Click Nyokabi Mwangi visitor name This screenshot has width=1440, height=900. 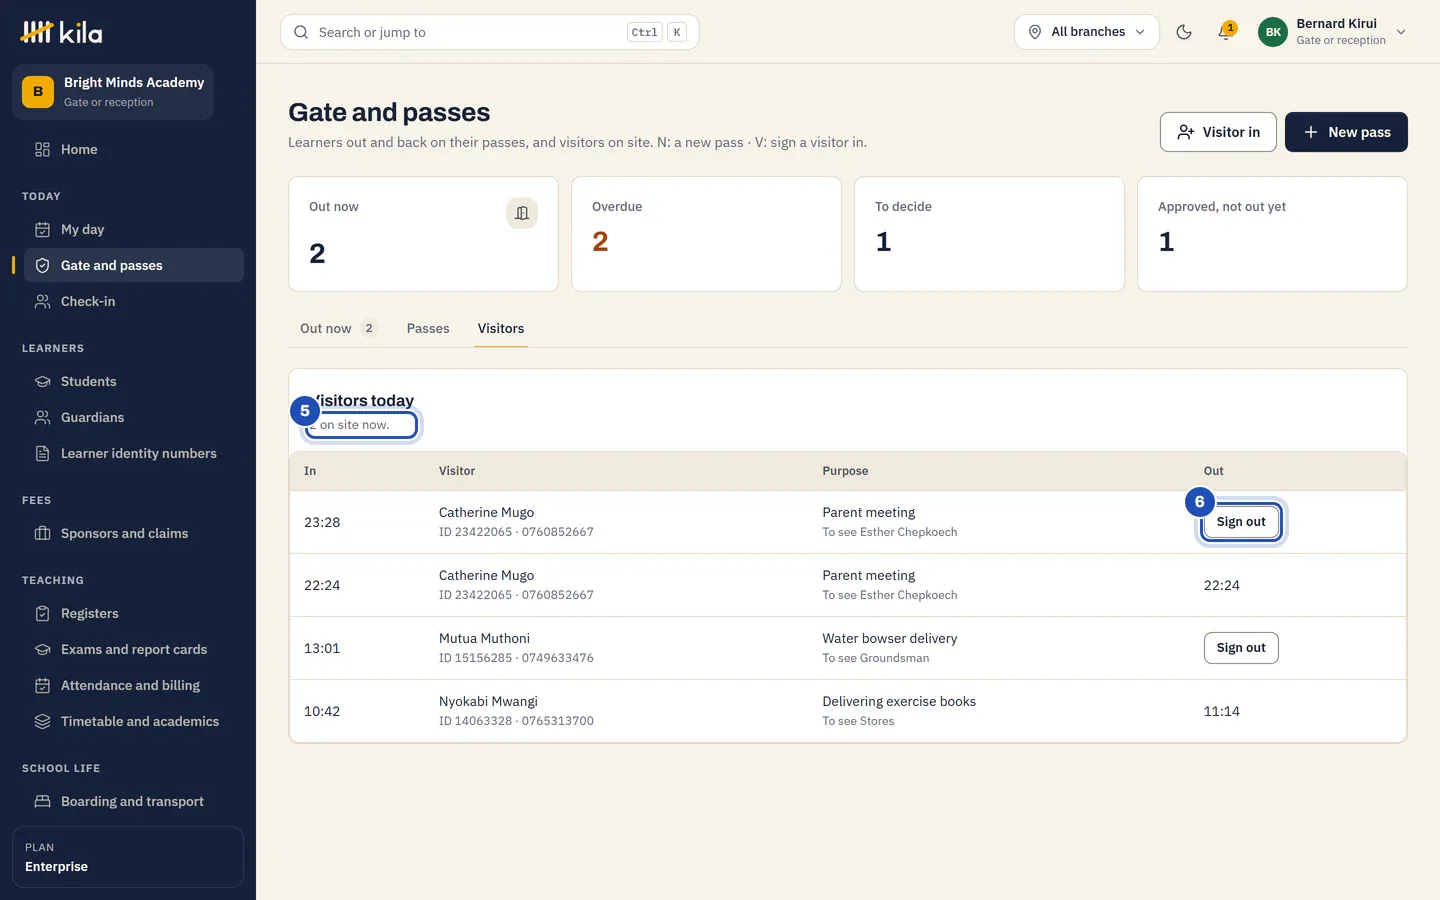click(x=488, y=701)
